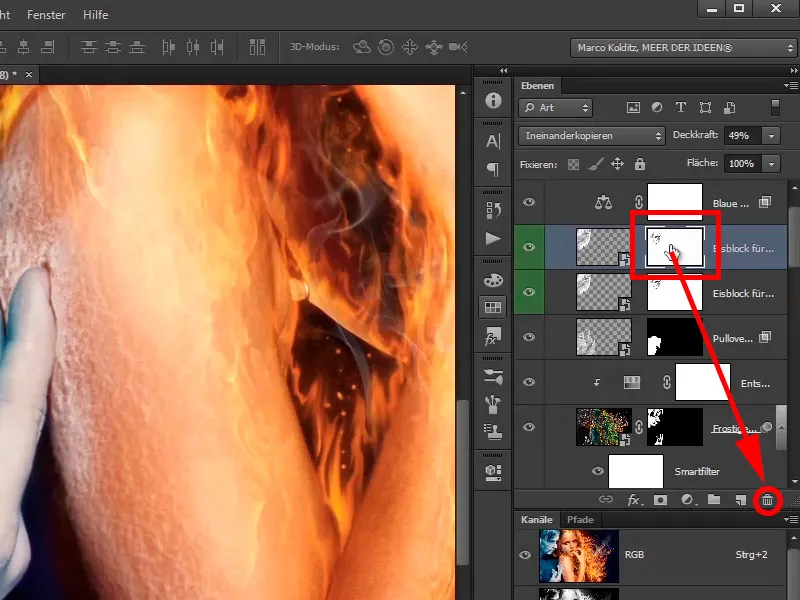The image size is (800, 600).
Task: Click the delete layer trash icon
Action: [x=767, y=501]
